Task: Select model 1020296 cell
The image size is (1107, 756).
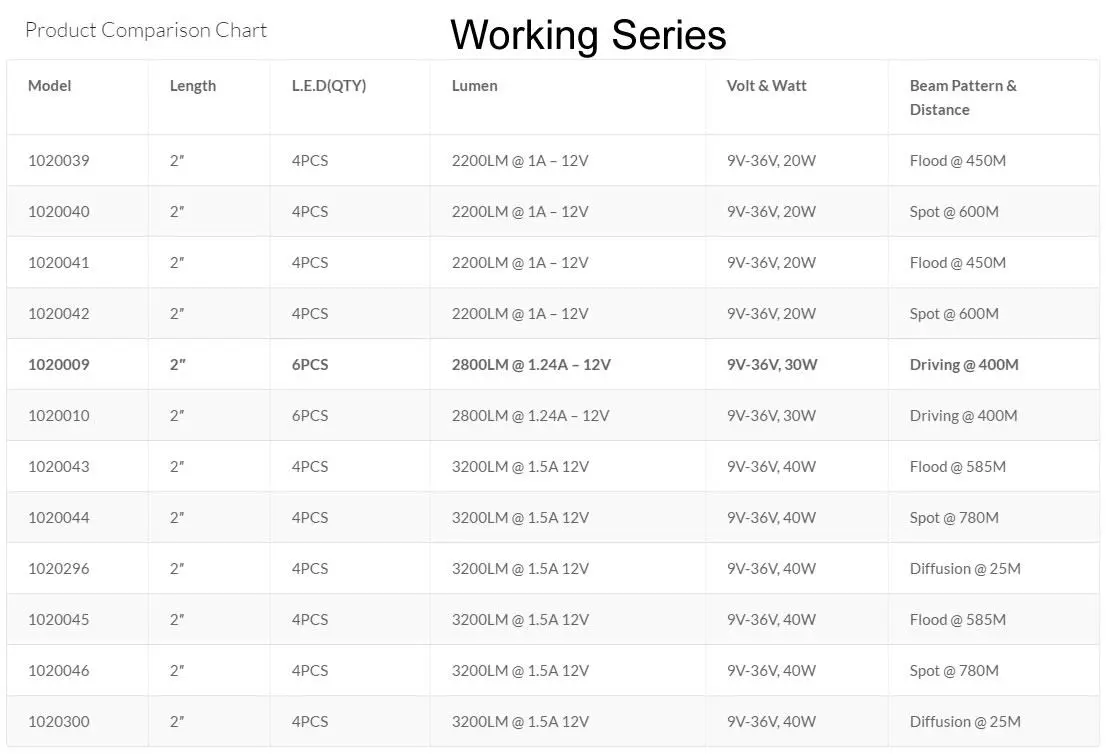Action: click(x=59, y=568)
